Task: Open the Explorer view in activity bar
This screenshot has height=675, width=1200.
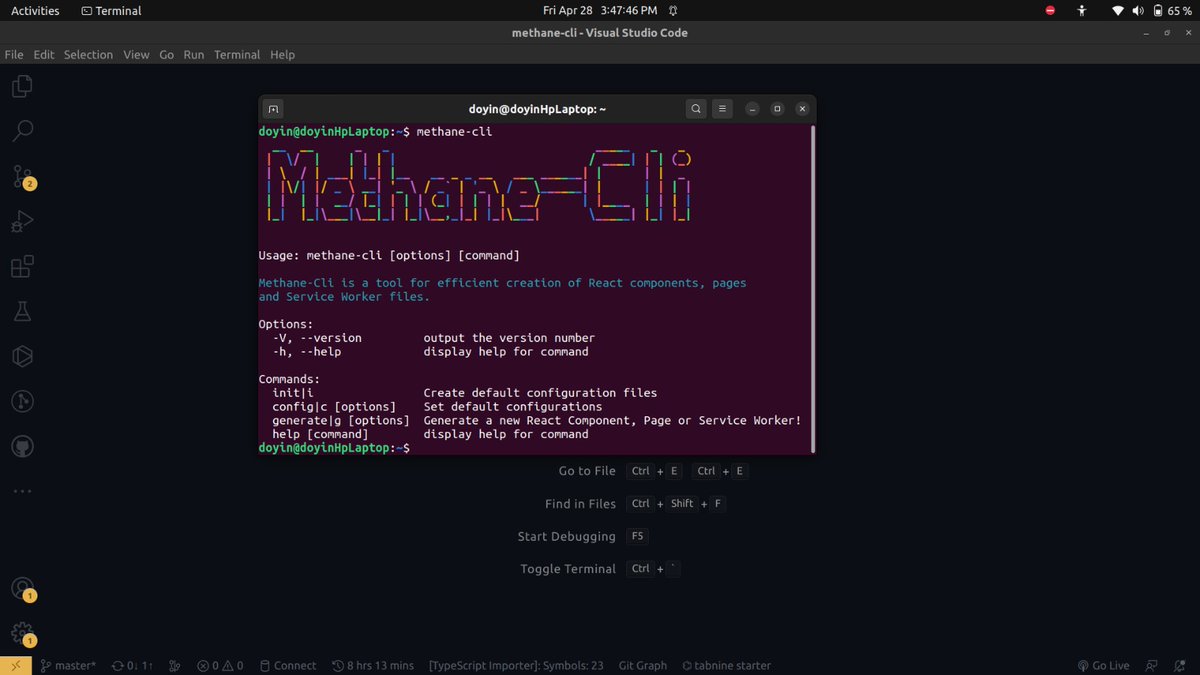Action: 22,87
